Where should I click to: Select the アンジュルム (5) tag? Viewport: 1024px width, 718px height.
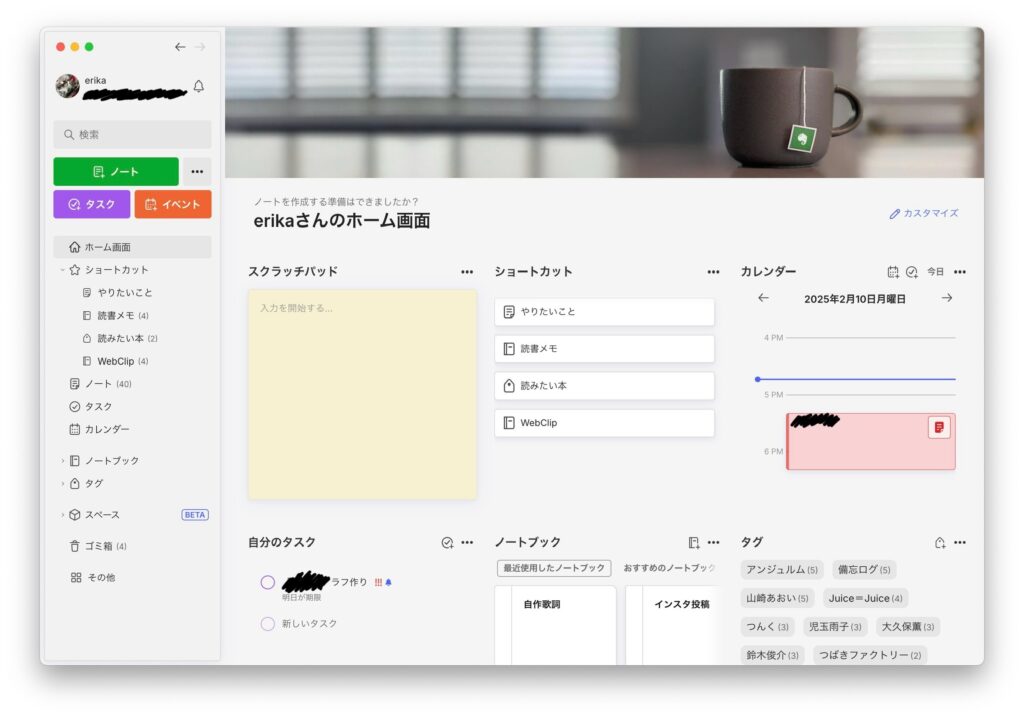tap(782, 570)
